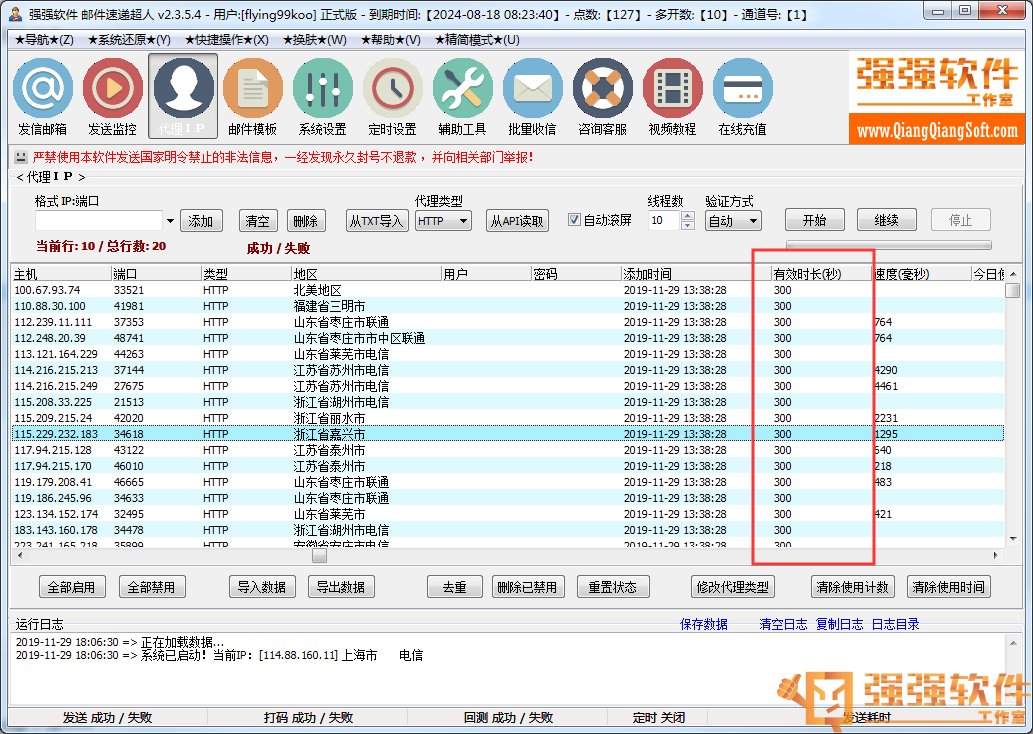Viewport: 1033px width, 734px height.
Task: Open the ★导航★(Z) menu
Action: click(44, 40)
